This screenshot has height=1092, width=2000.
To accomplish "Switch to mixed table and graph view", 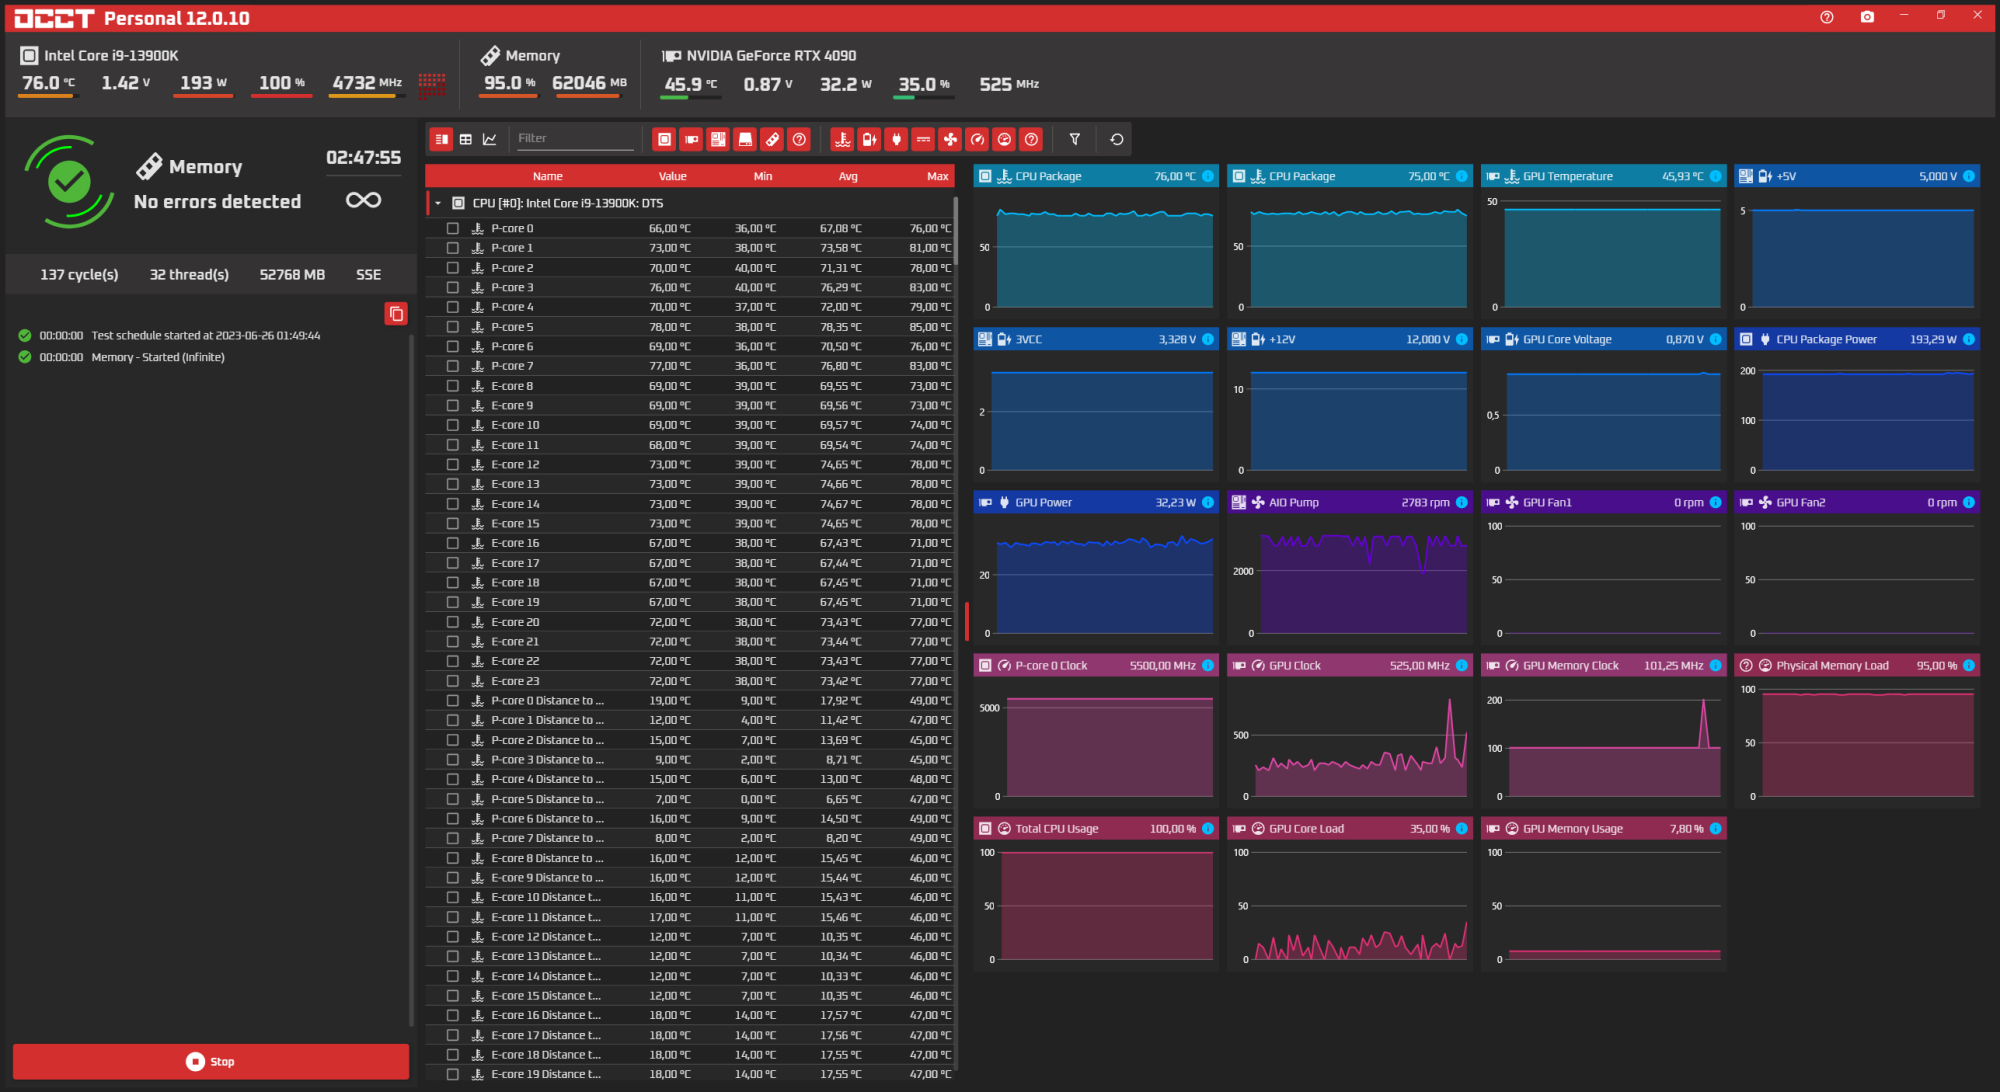I will (441, 139).
